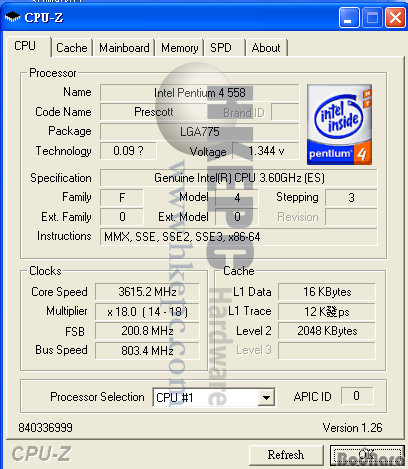Click the Core Speed value box
Image resolution: width=408 pixels, height=469 pixels.
(147, 292)
